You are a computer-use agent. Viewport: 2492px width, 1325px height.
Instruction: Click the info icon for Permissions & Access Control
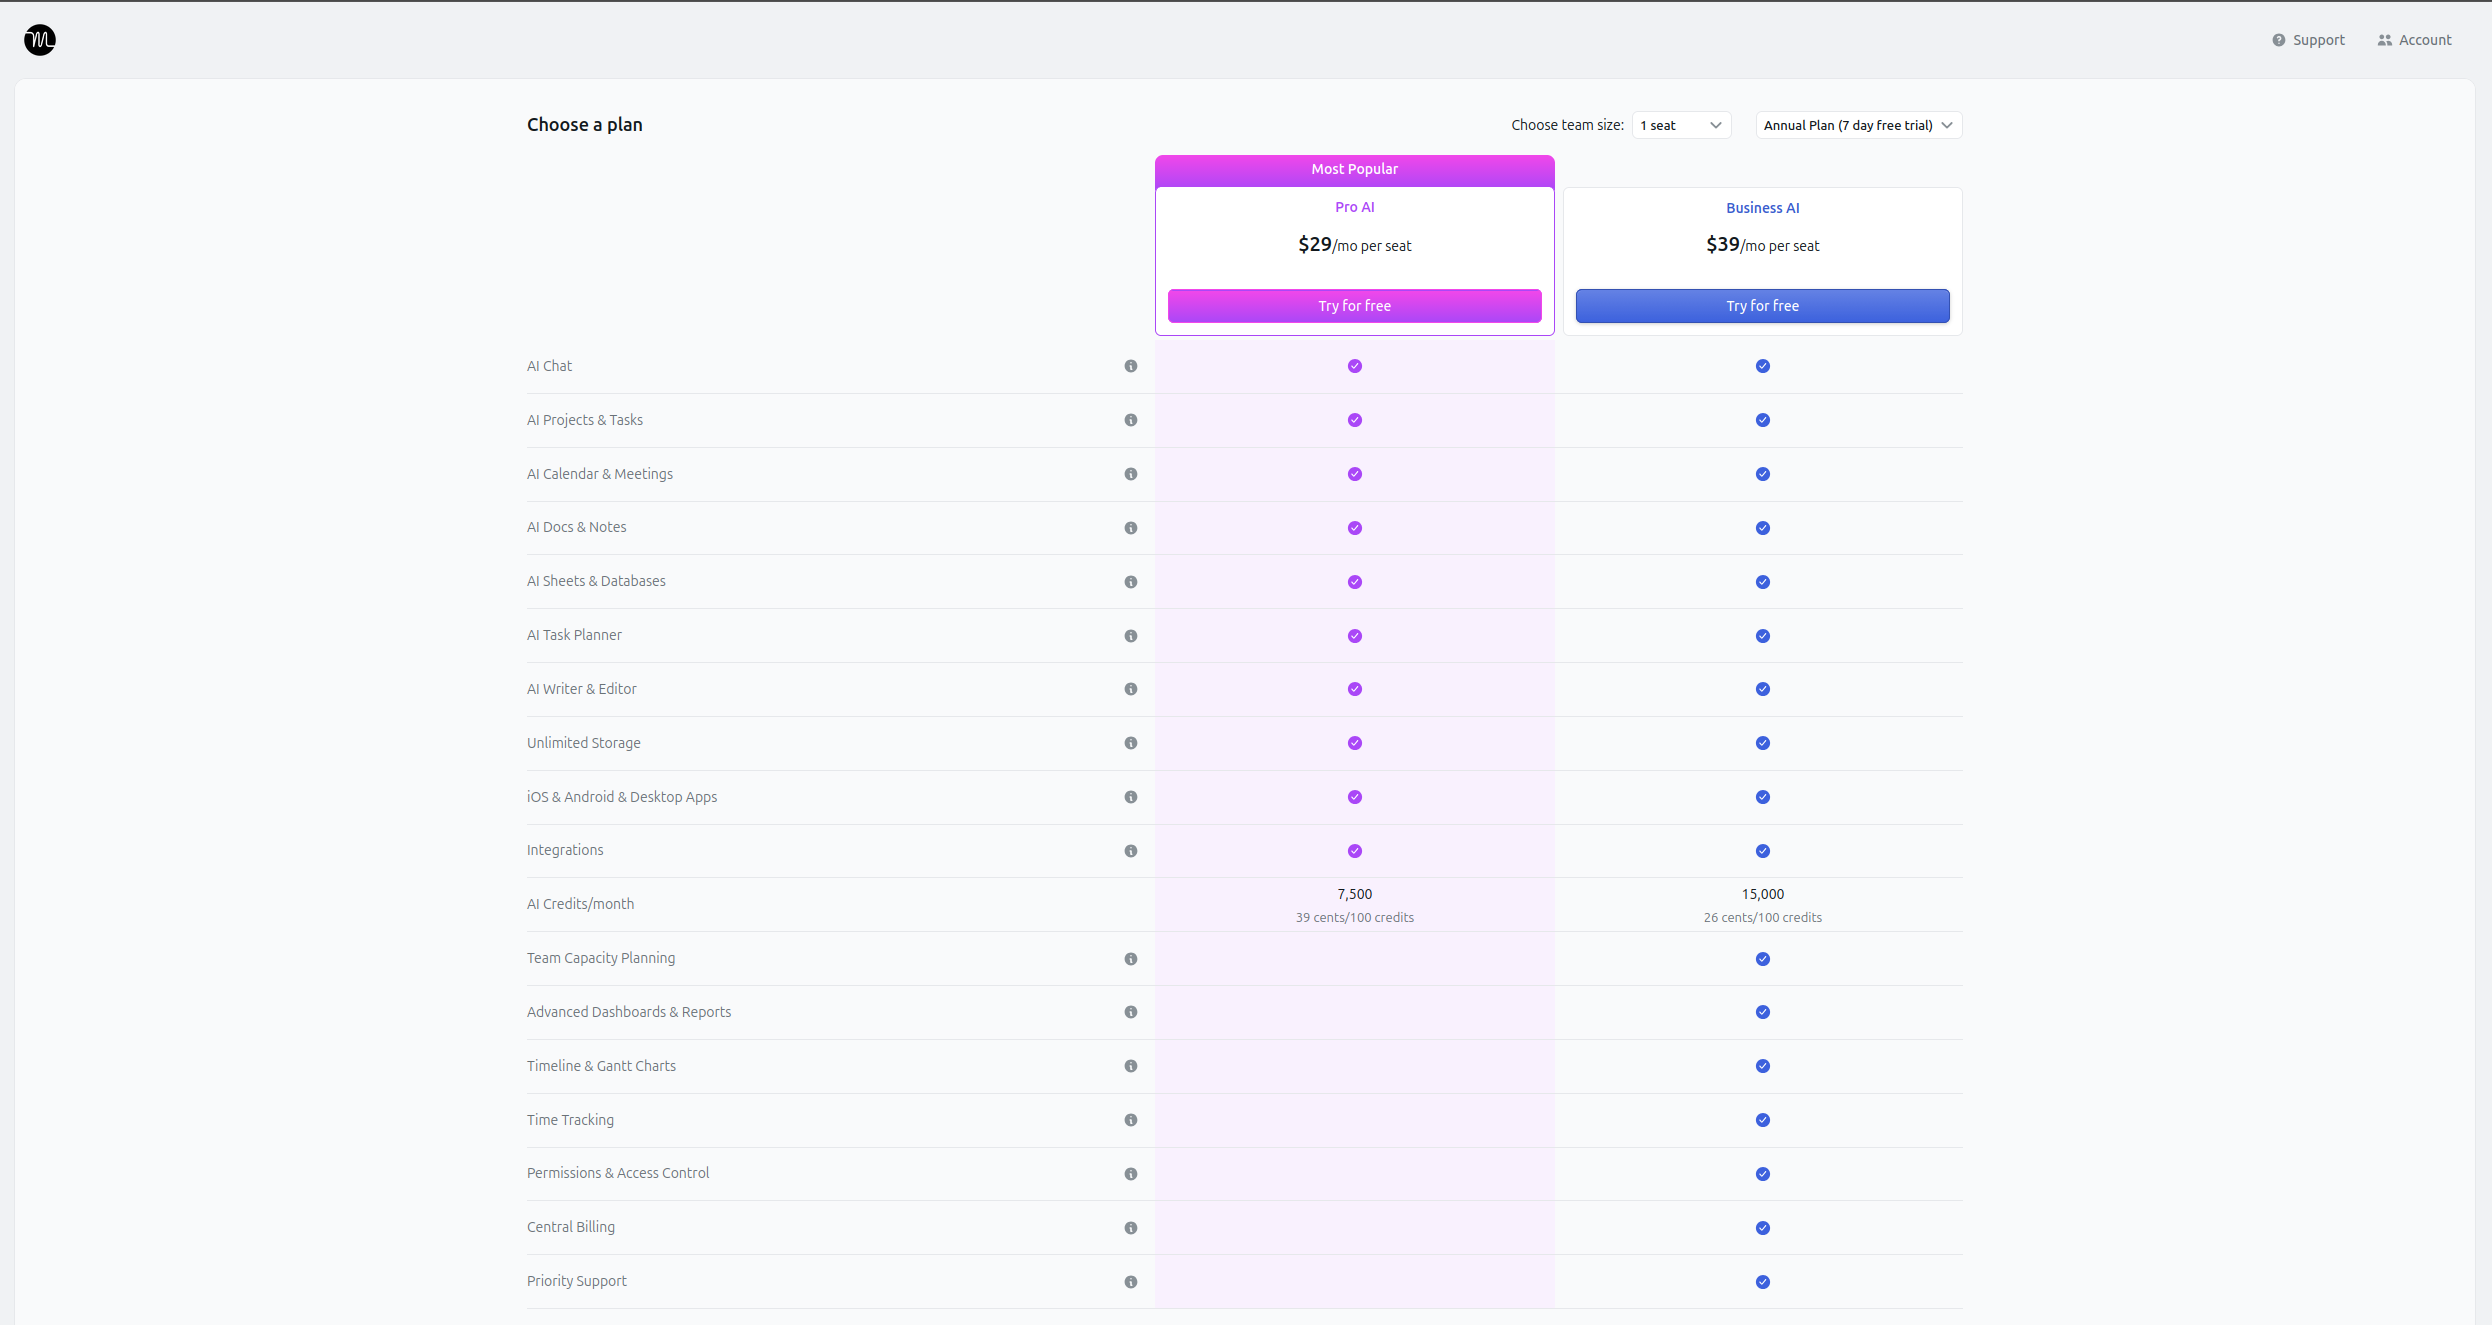coord(1131,1174)
